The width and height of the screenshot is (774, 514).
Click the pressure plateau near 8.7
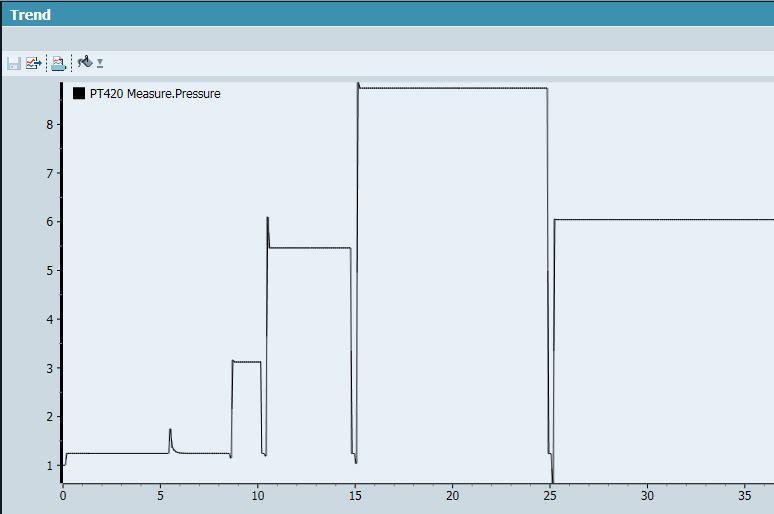(x=453, y=88)
